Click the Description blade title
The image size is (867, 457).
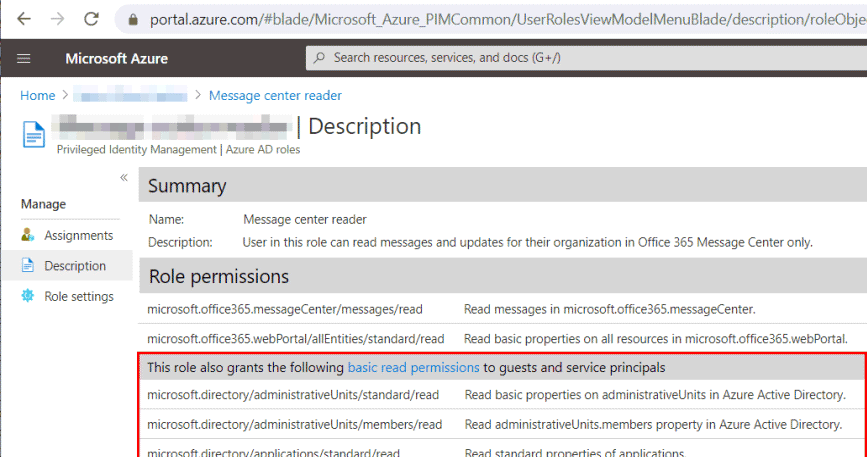click(364, 127)
